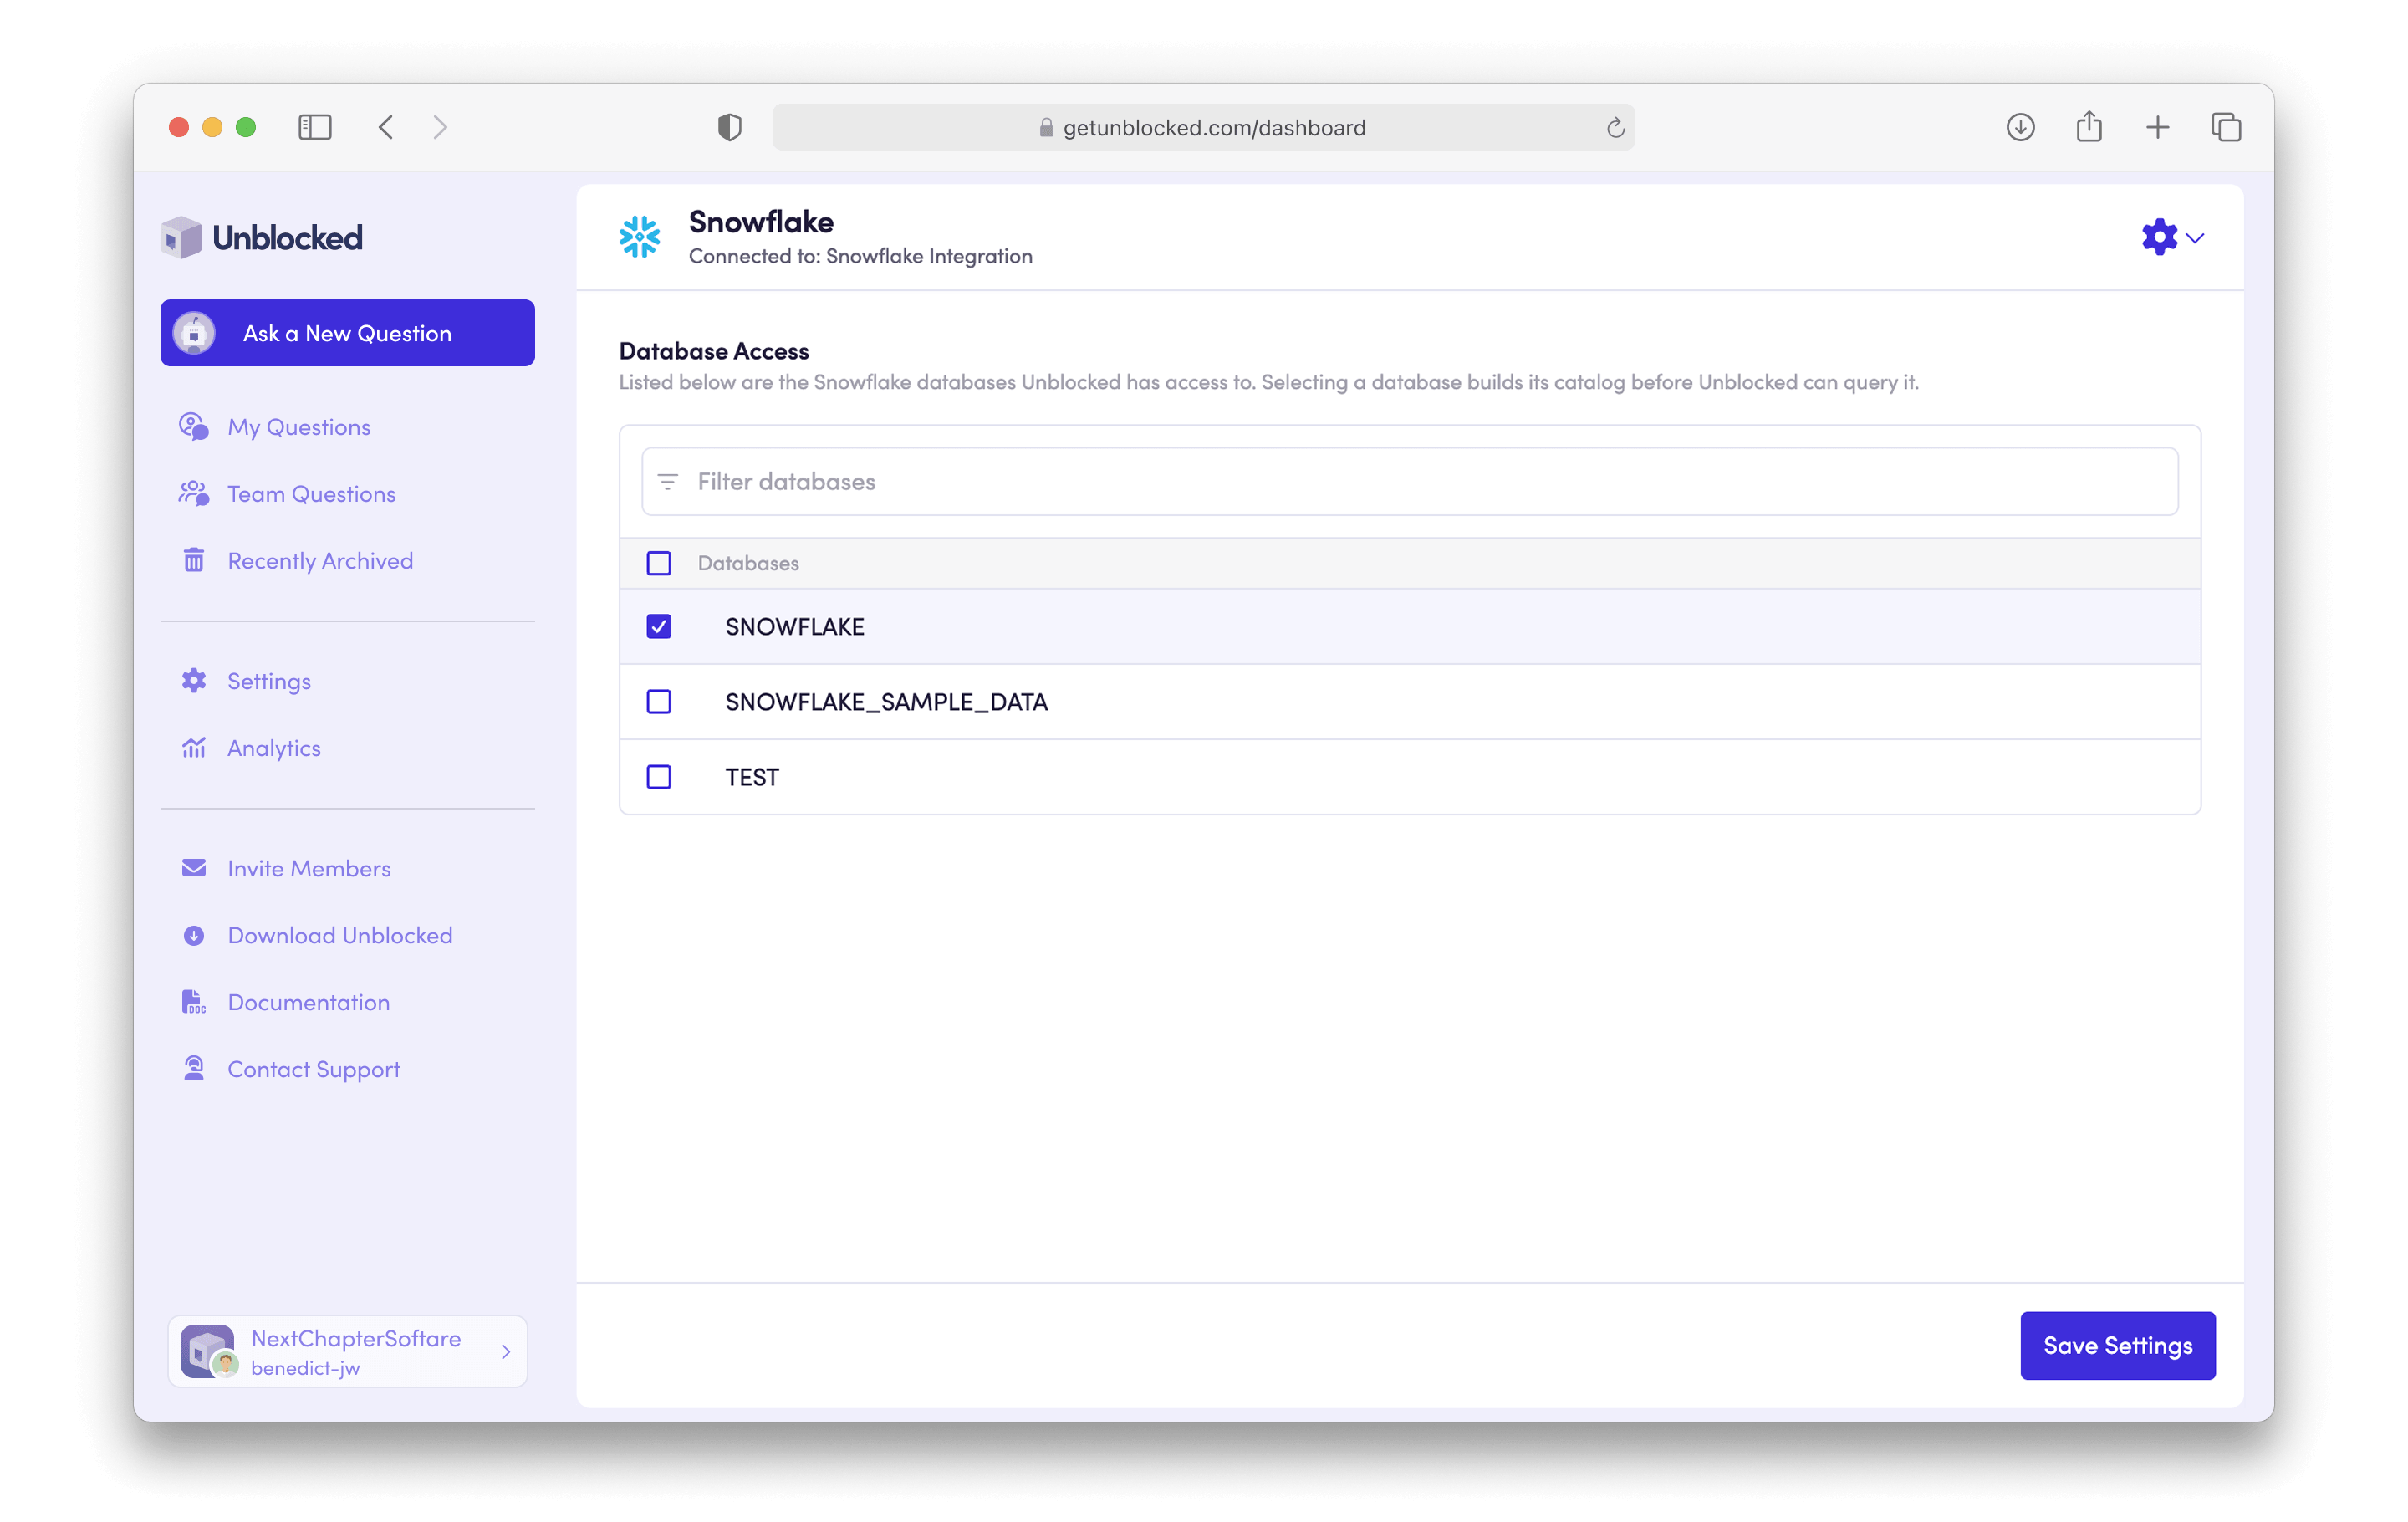Click the SNOWFLAKE_SAMPLE_DATA row label

tap(886, 702)
